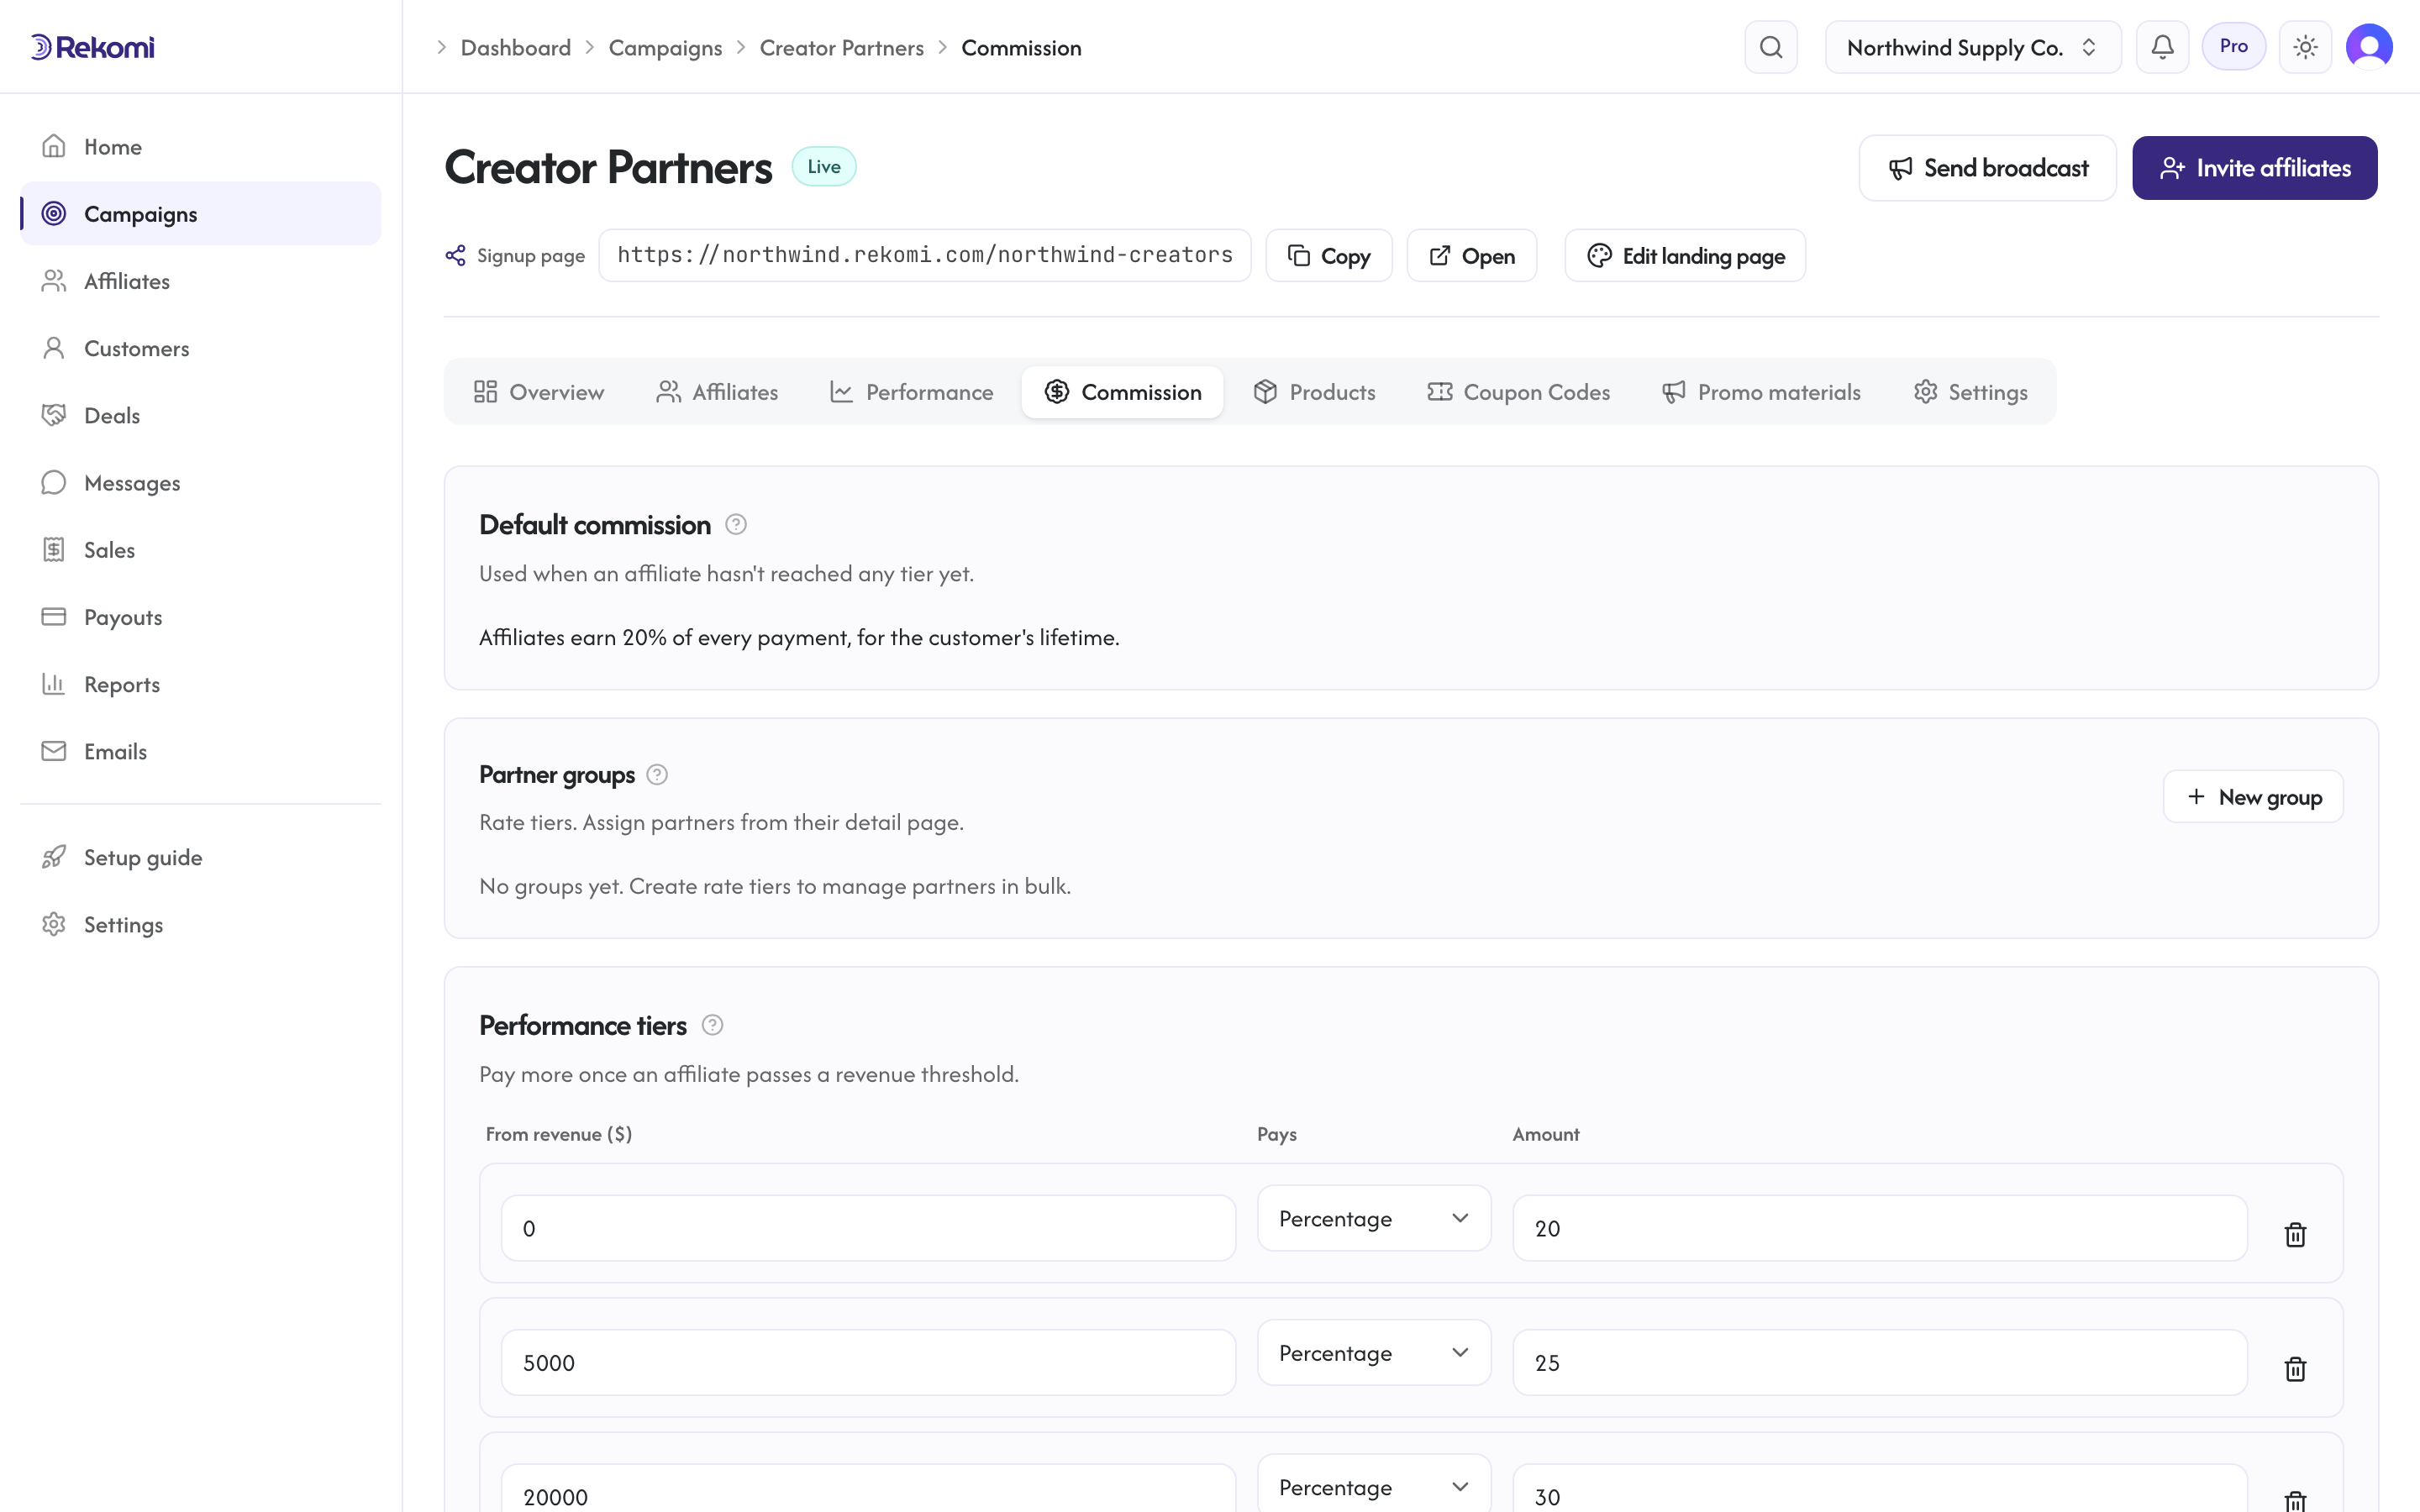Click the Payouts card icon in sidebar
This screenshot has height=1512, width=2420.
(54, 616)
